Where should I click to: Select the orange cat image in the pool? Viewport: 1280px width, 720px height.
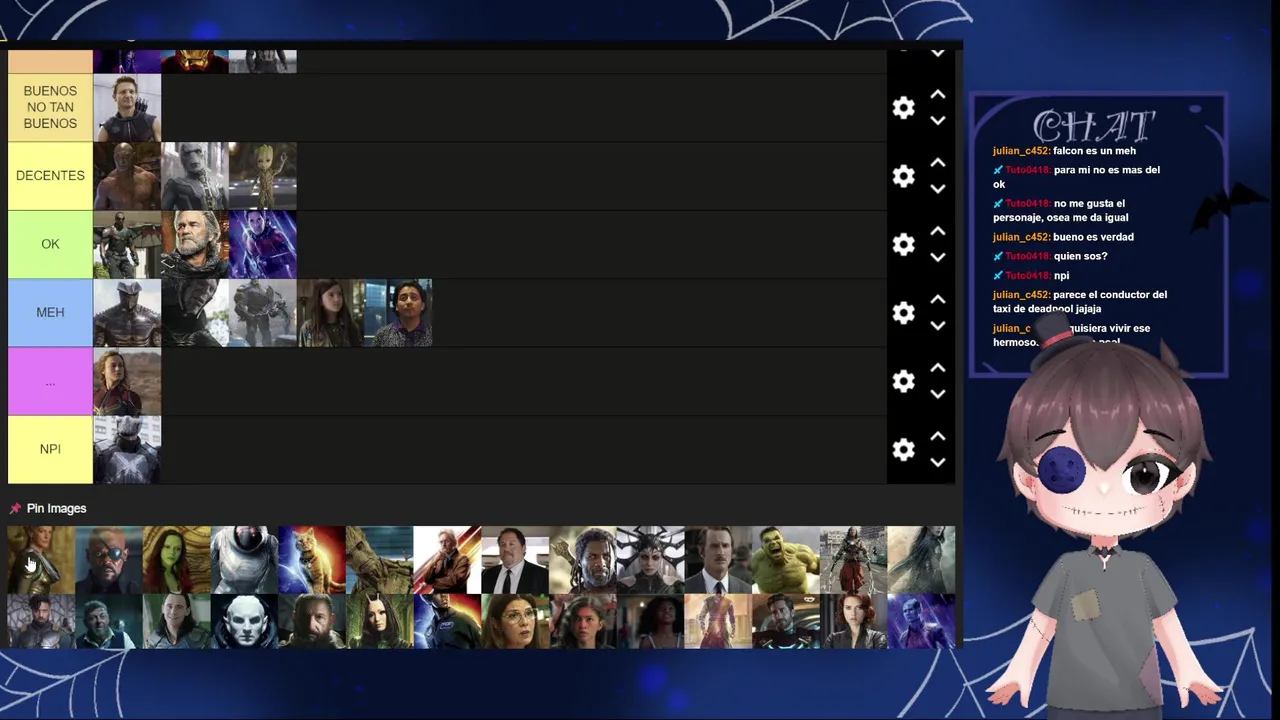click(312, 560)
